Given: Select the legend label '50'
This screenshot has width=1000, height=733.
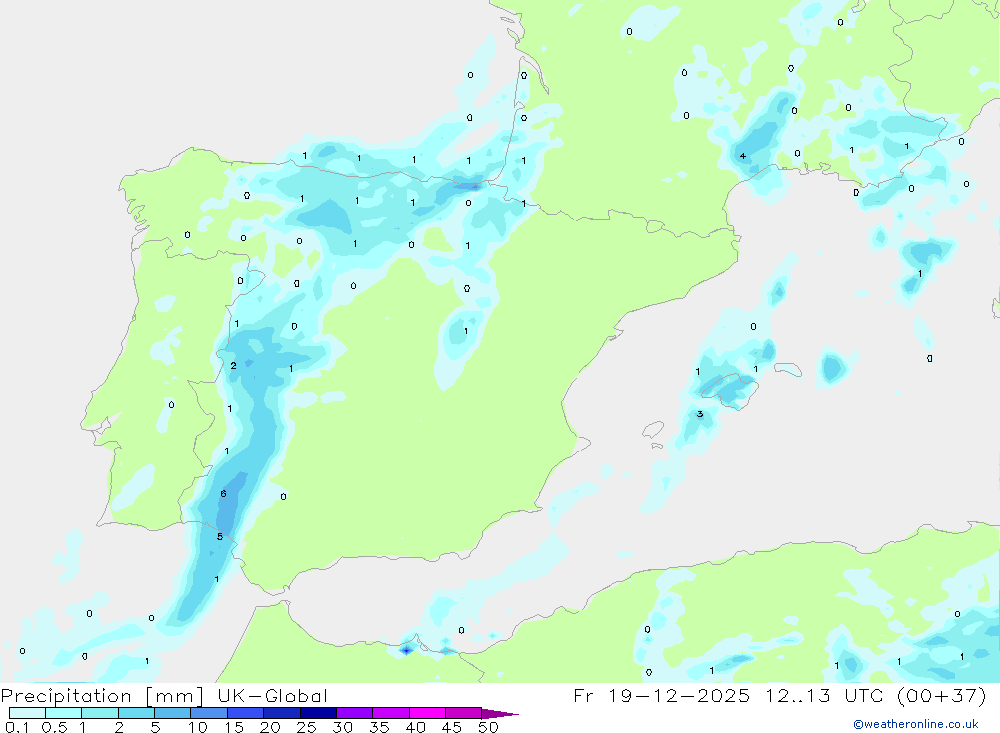Looking at the screenshot, I should tap(488, 727).
